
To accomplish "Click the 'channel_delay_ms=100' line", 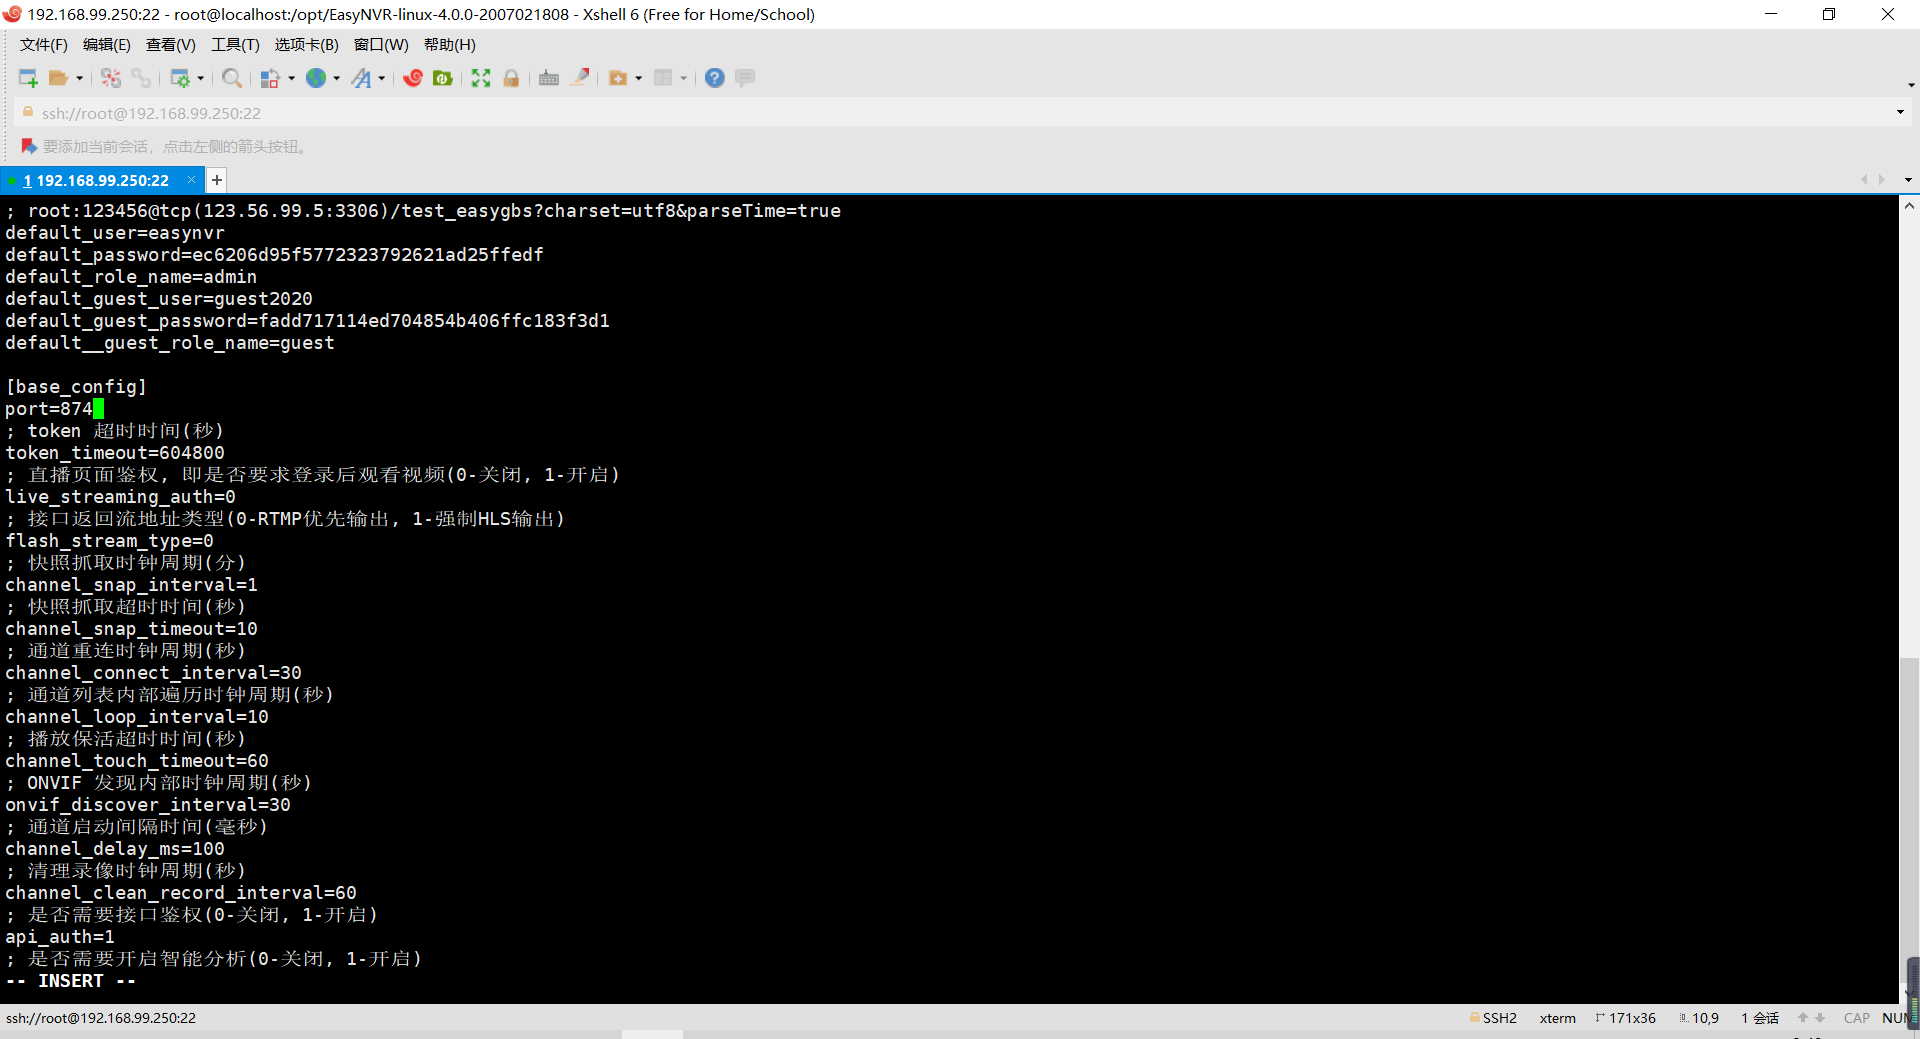I will coord(115,849).
